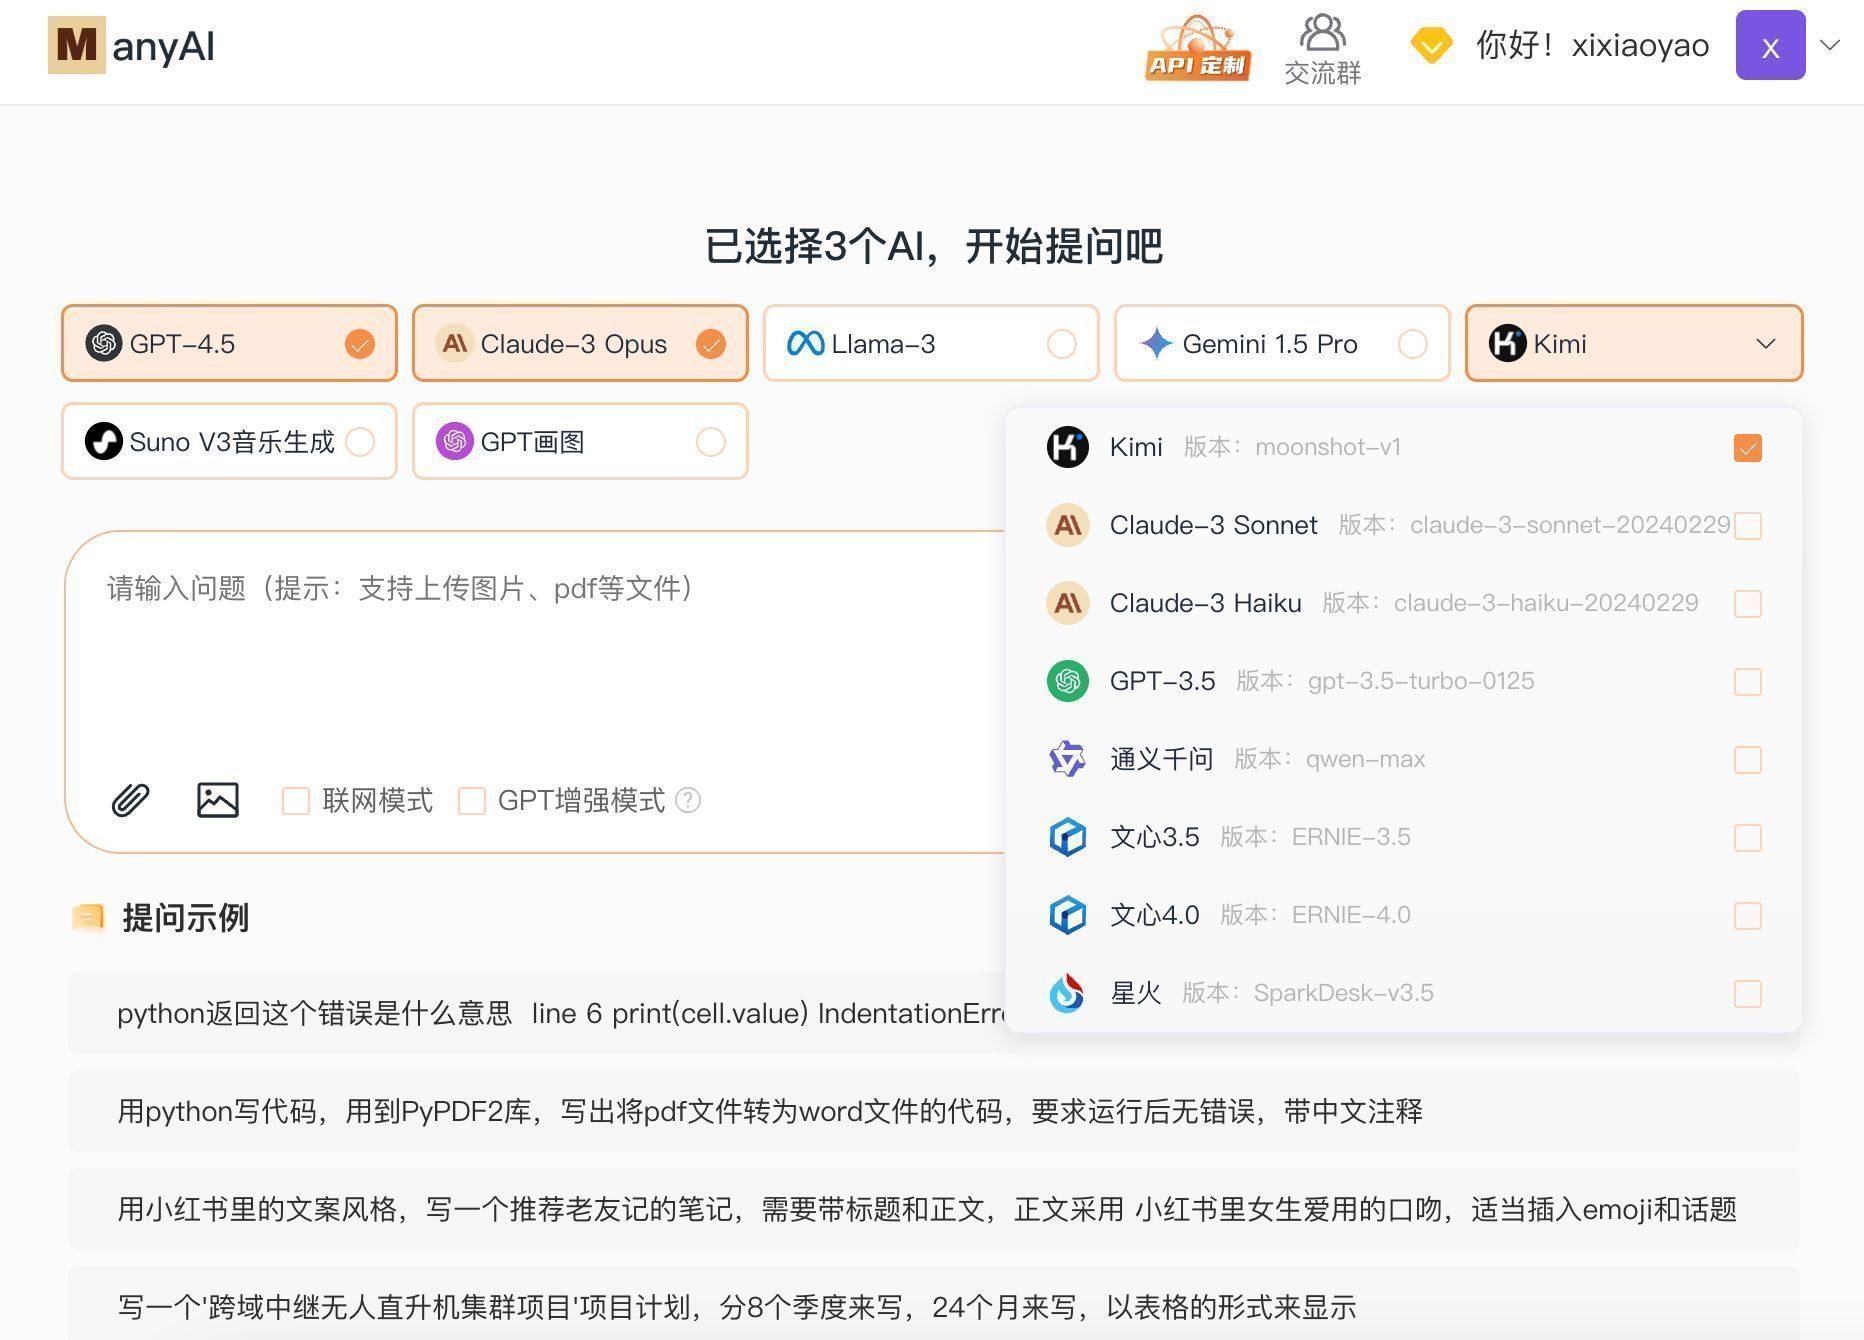Screen dimensions: 1864x1340
Task: Select GPT-3.5 menu entry
Action: (x=1403, y=681)
